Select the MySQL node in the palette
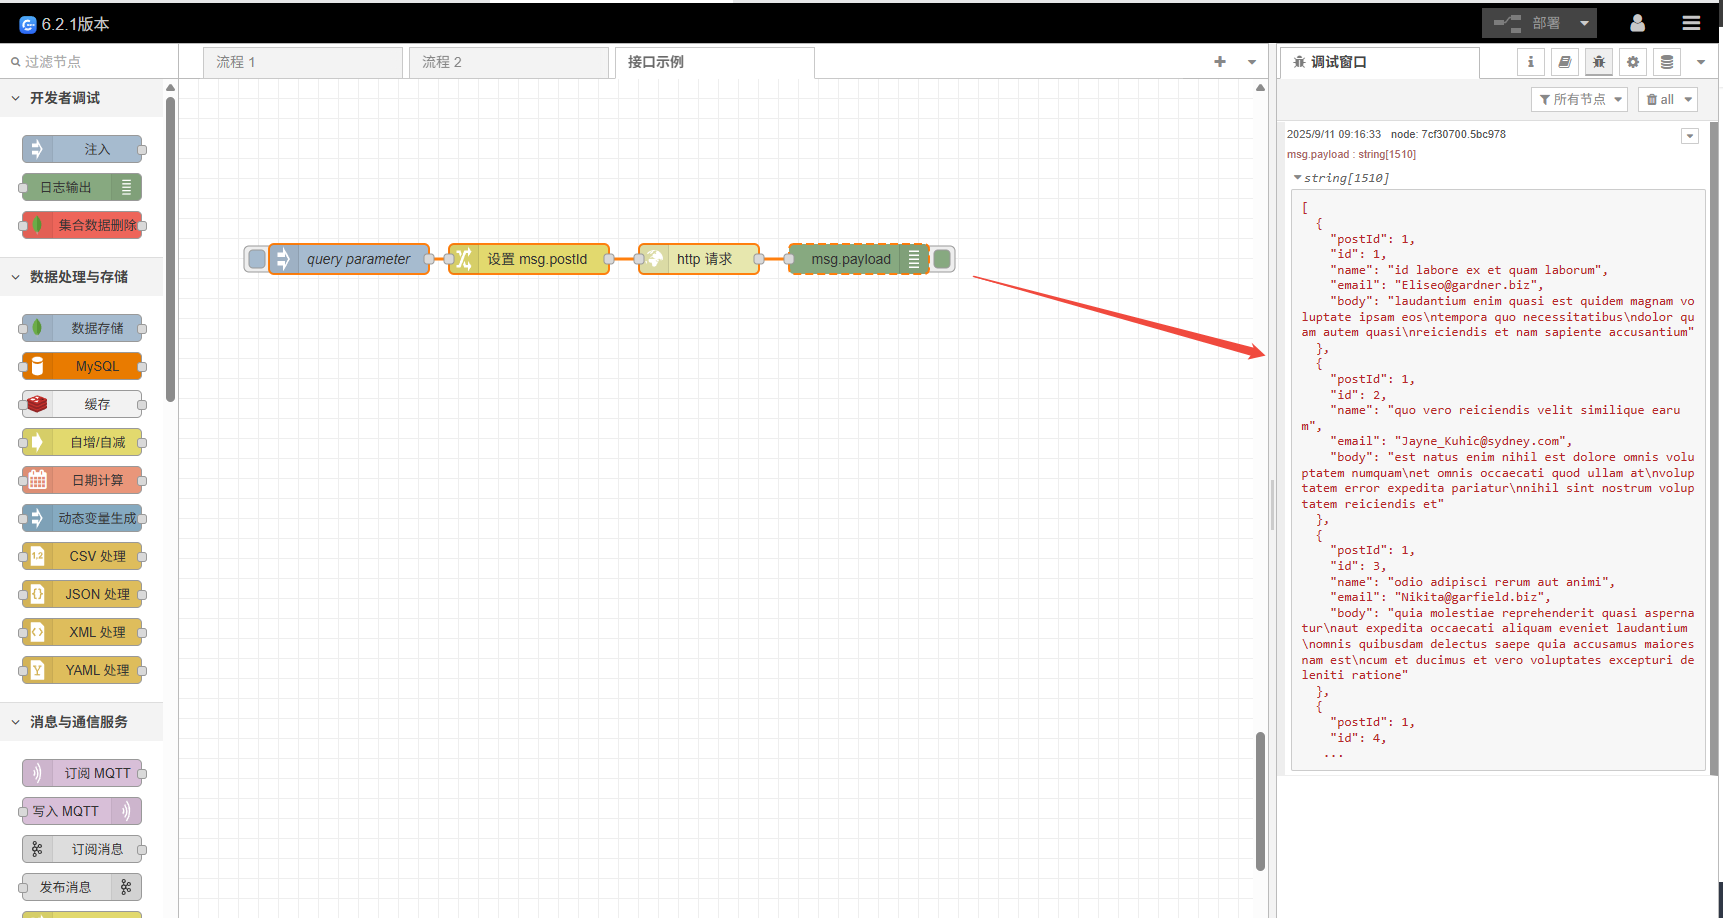Image resolution: width=1723 pixels, height=918 pixels. point(82,365)
